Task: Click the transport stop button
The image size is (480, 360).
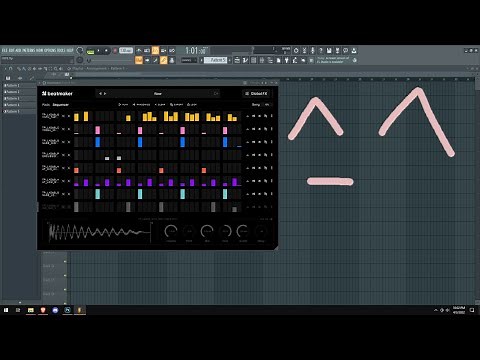Action: (106, 51)
